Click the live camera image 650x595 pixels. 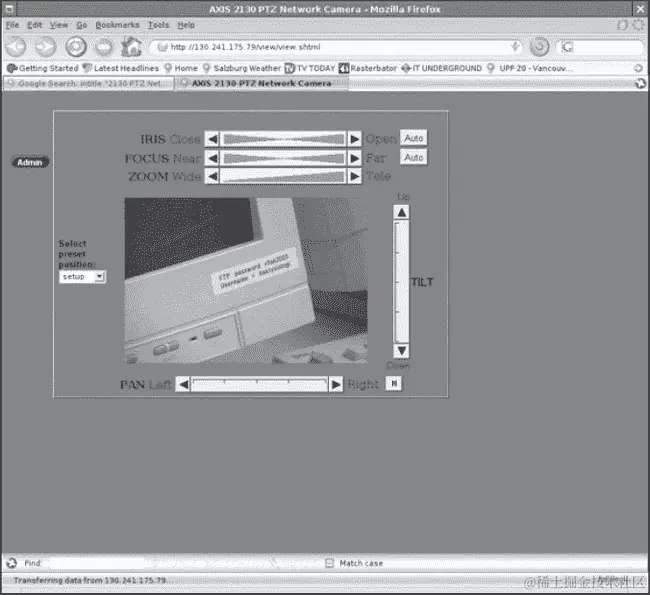(x=246, y=281)
